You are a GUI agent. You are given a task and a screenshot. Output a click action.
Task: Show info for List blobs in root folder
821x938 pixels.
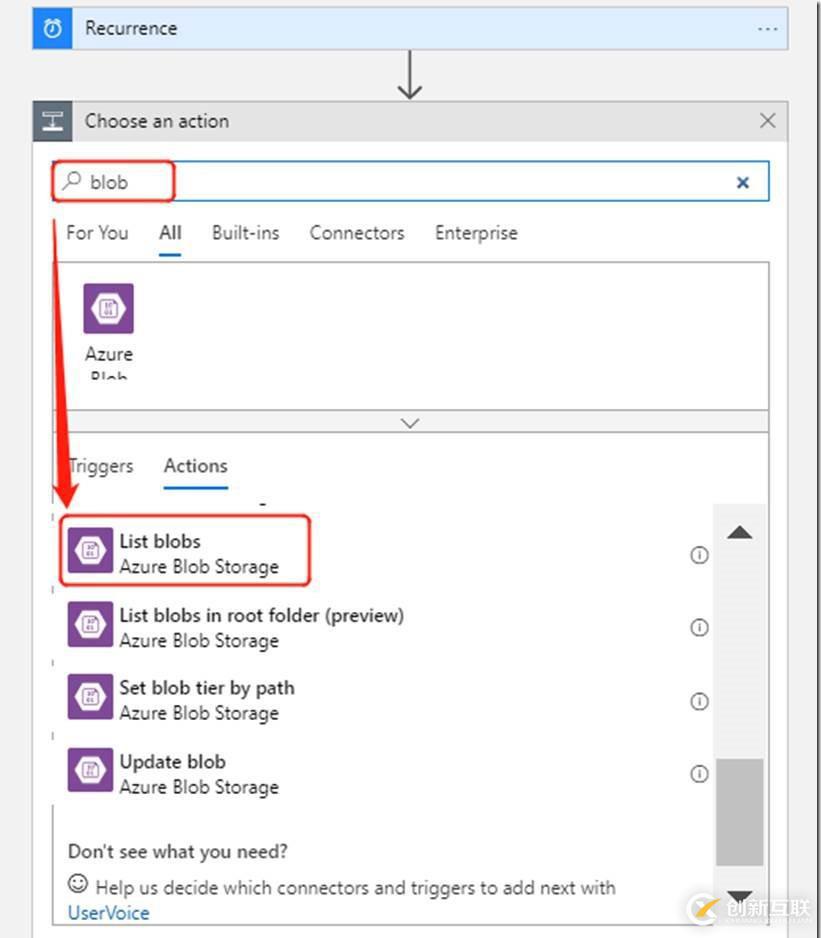click(699, 628)
